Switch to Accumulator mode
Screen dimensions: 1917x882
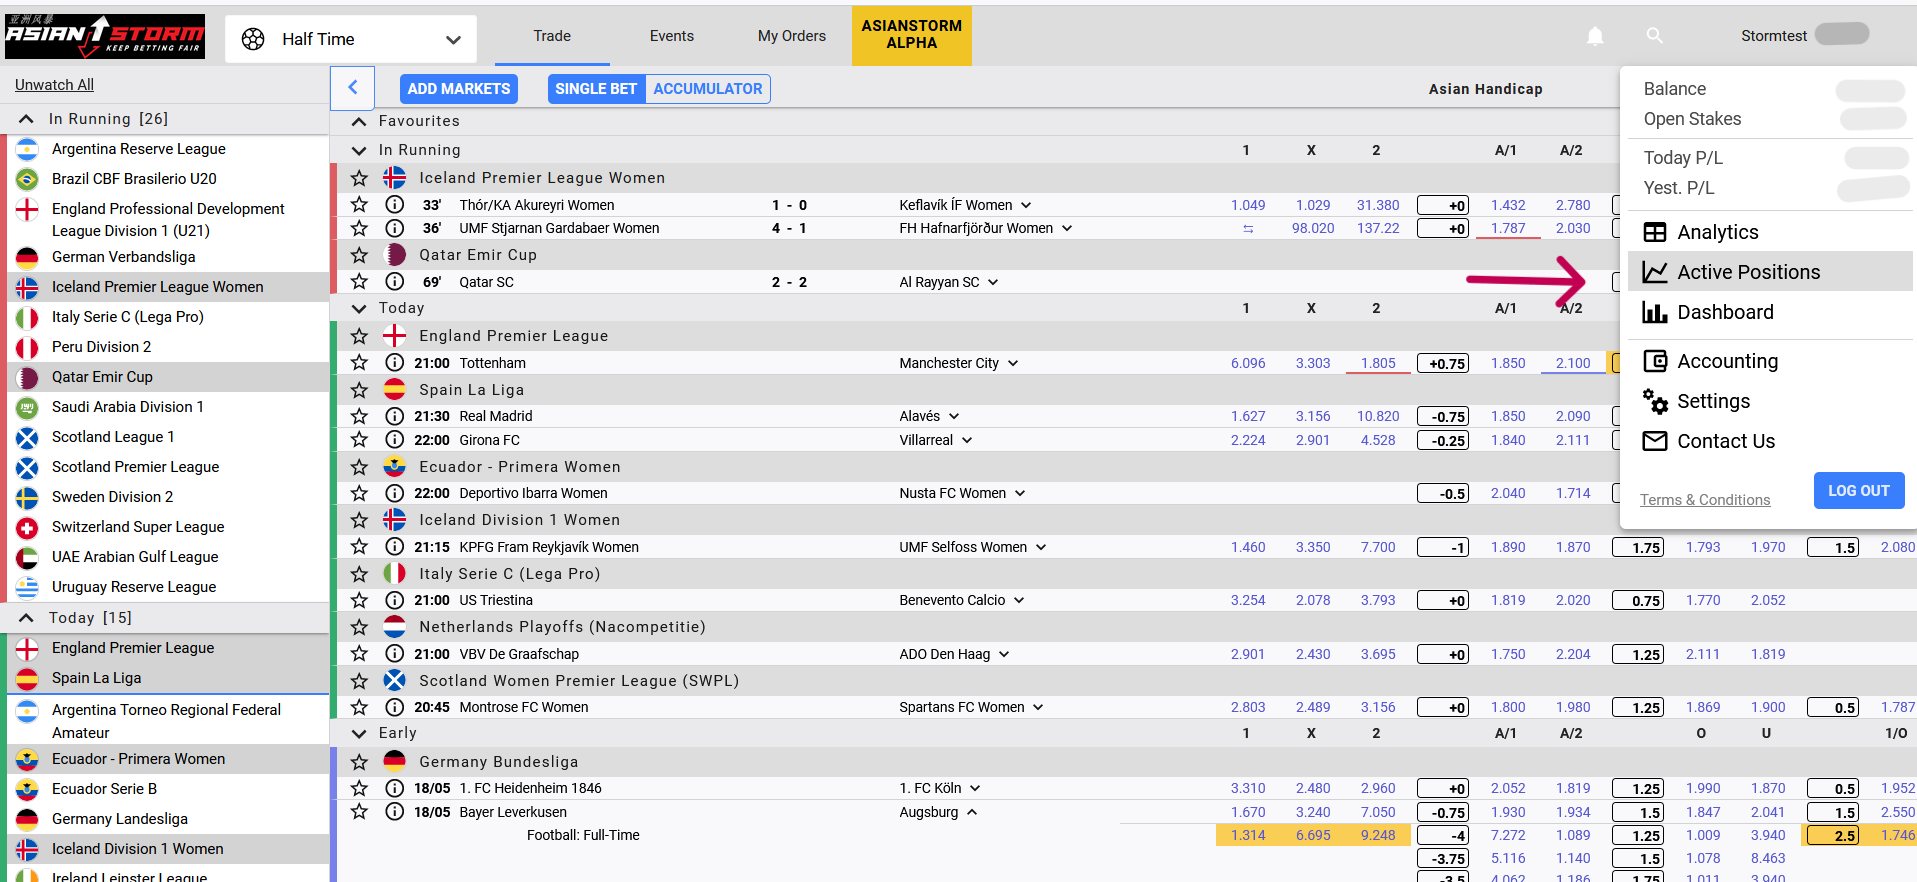(x=708, y=89)
